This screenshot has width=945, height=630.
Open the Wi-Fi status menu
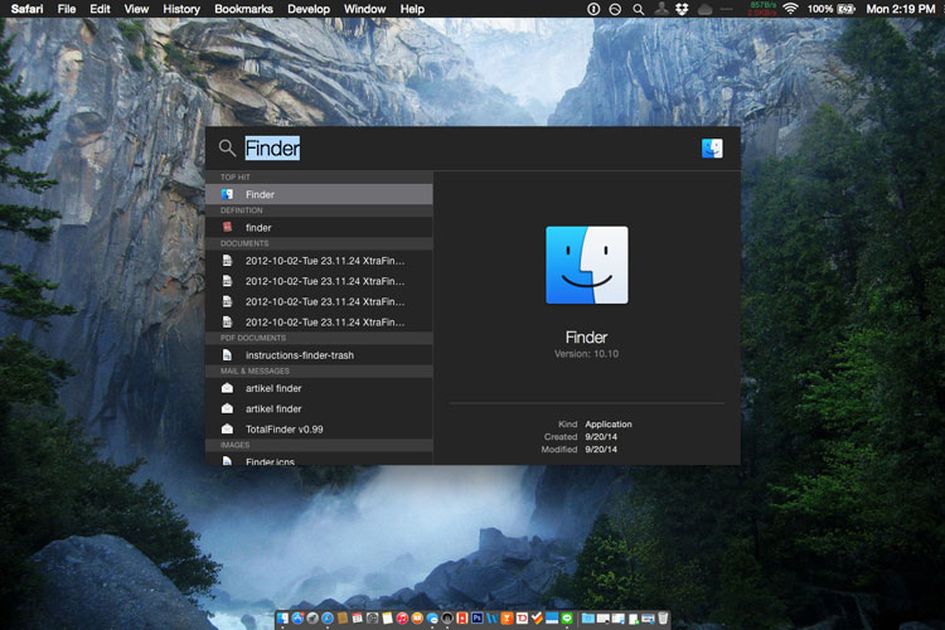click(790, 8)
